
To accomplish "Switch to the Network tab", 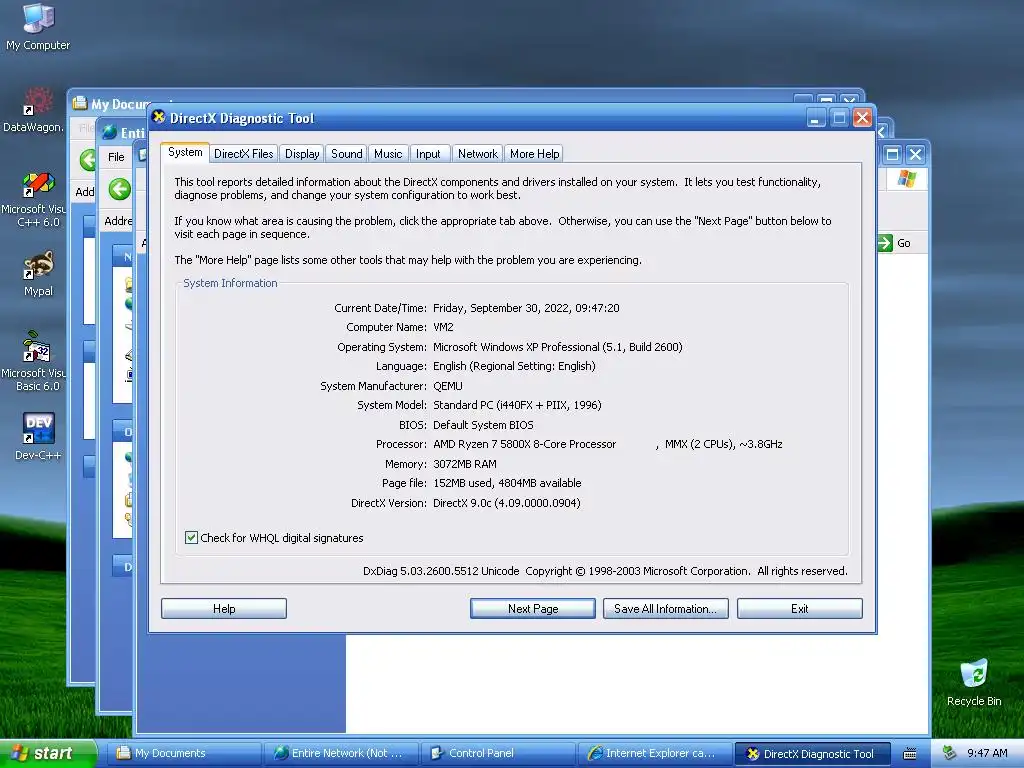I will [x=477, y=153].
